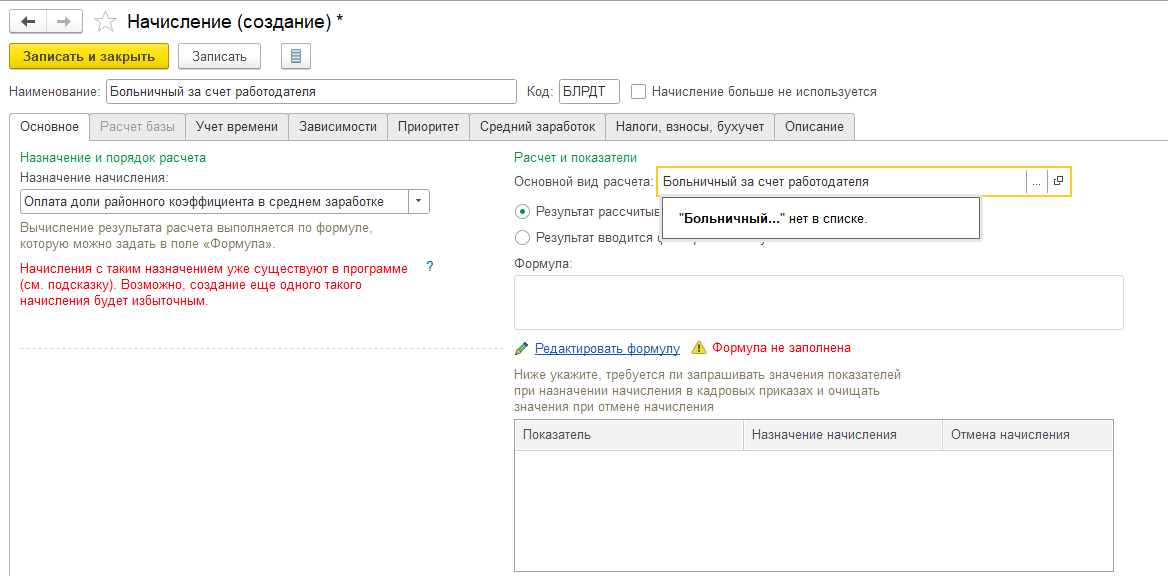Click the ellipsis select button for calculation type
This screenshot has height=576, width=1168.
(1036, 182)
